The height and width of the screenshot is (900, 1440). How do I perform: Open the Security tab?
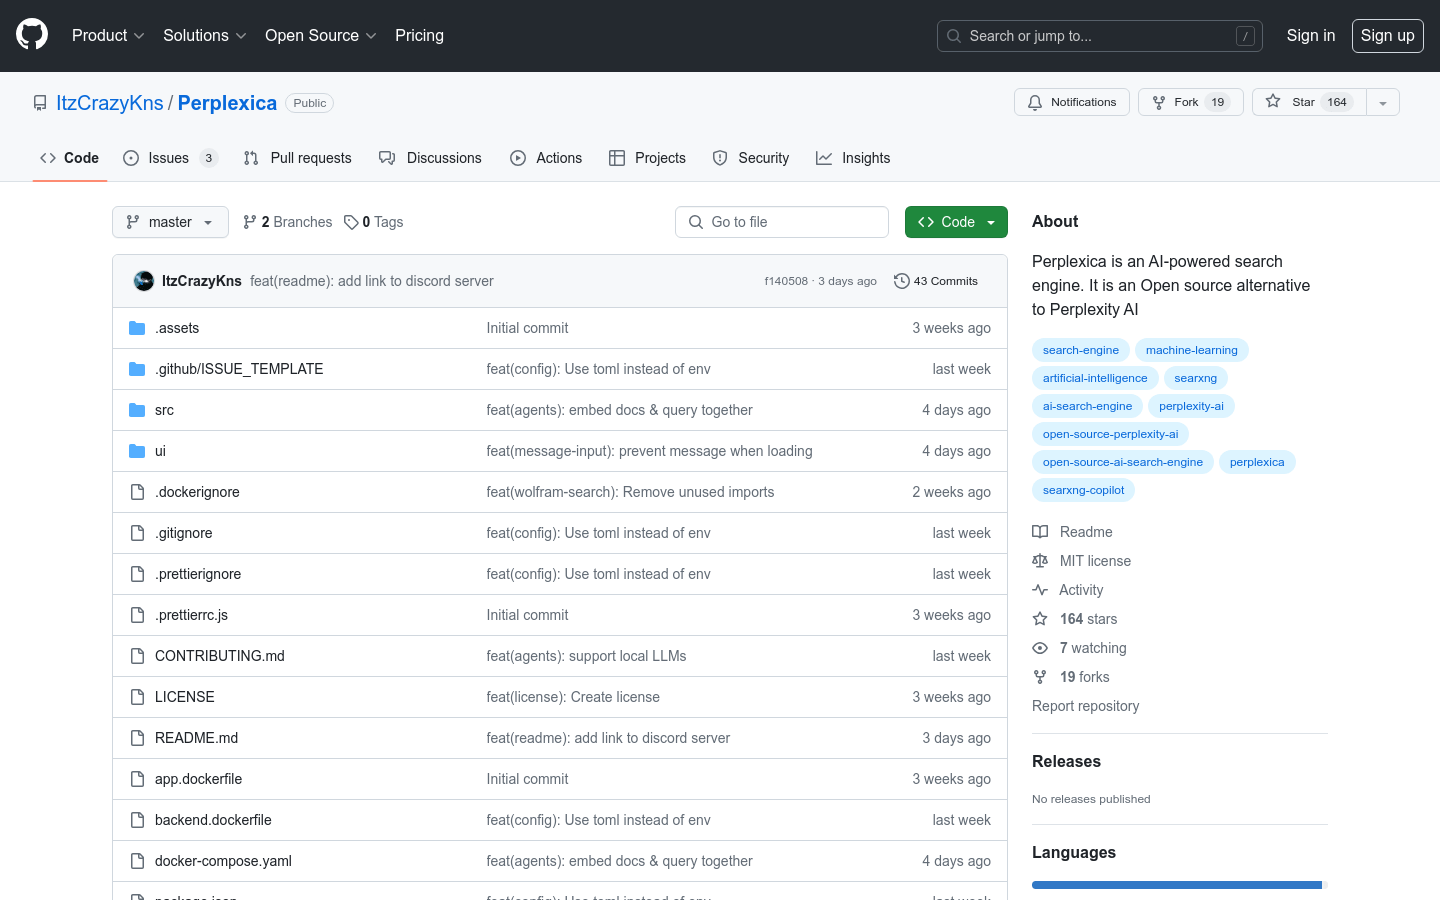(751, 158)
